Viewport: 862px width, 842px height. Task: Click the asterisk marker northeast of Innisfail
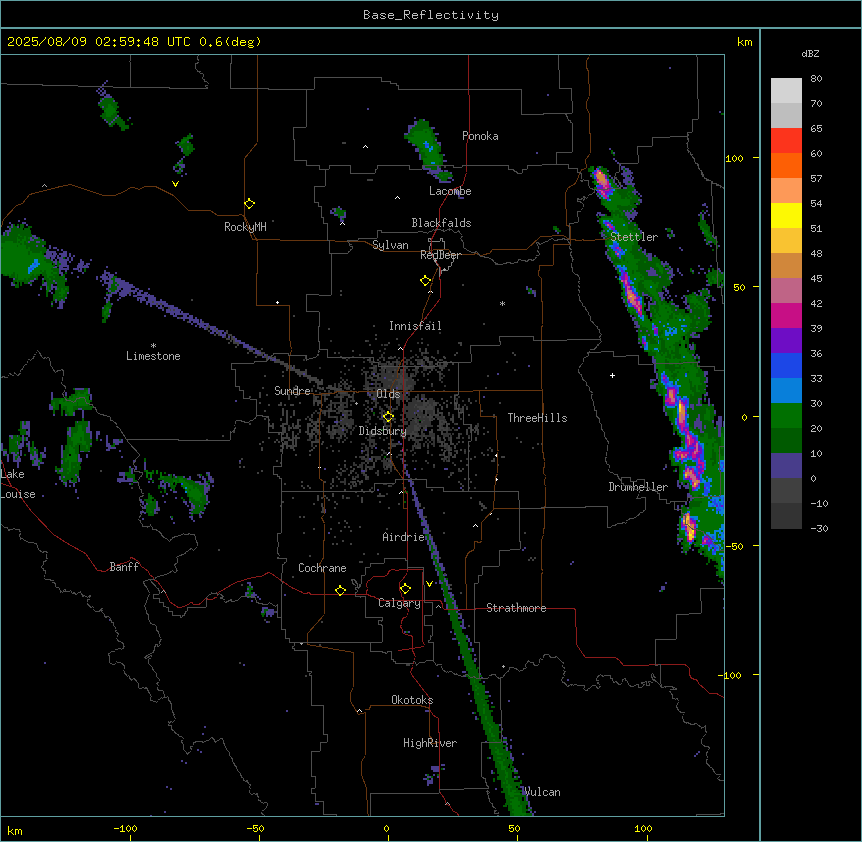[x=502, y=303]
